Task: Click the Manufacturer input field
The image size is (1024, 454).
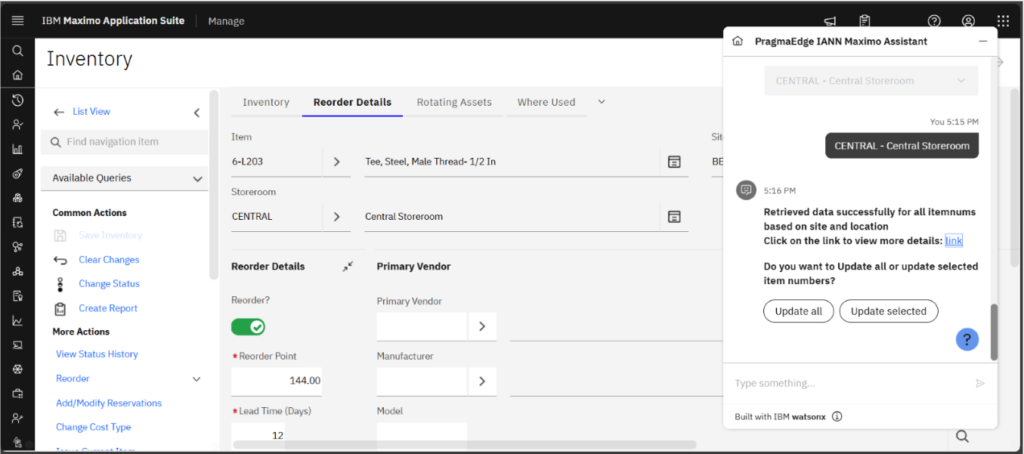Action: (x=422, y=381)
